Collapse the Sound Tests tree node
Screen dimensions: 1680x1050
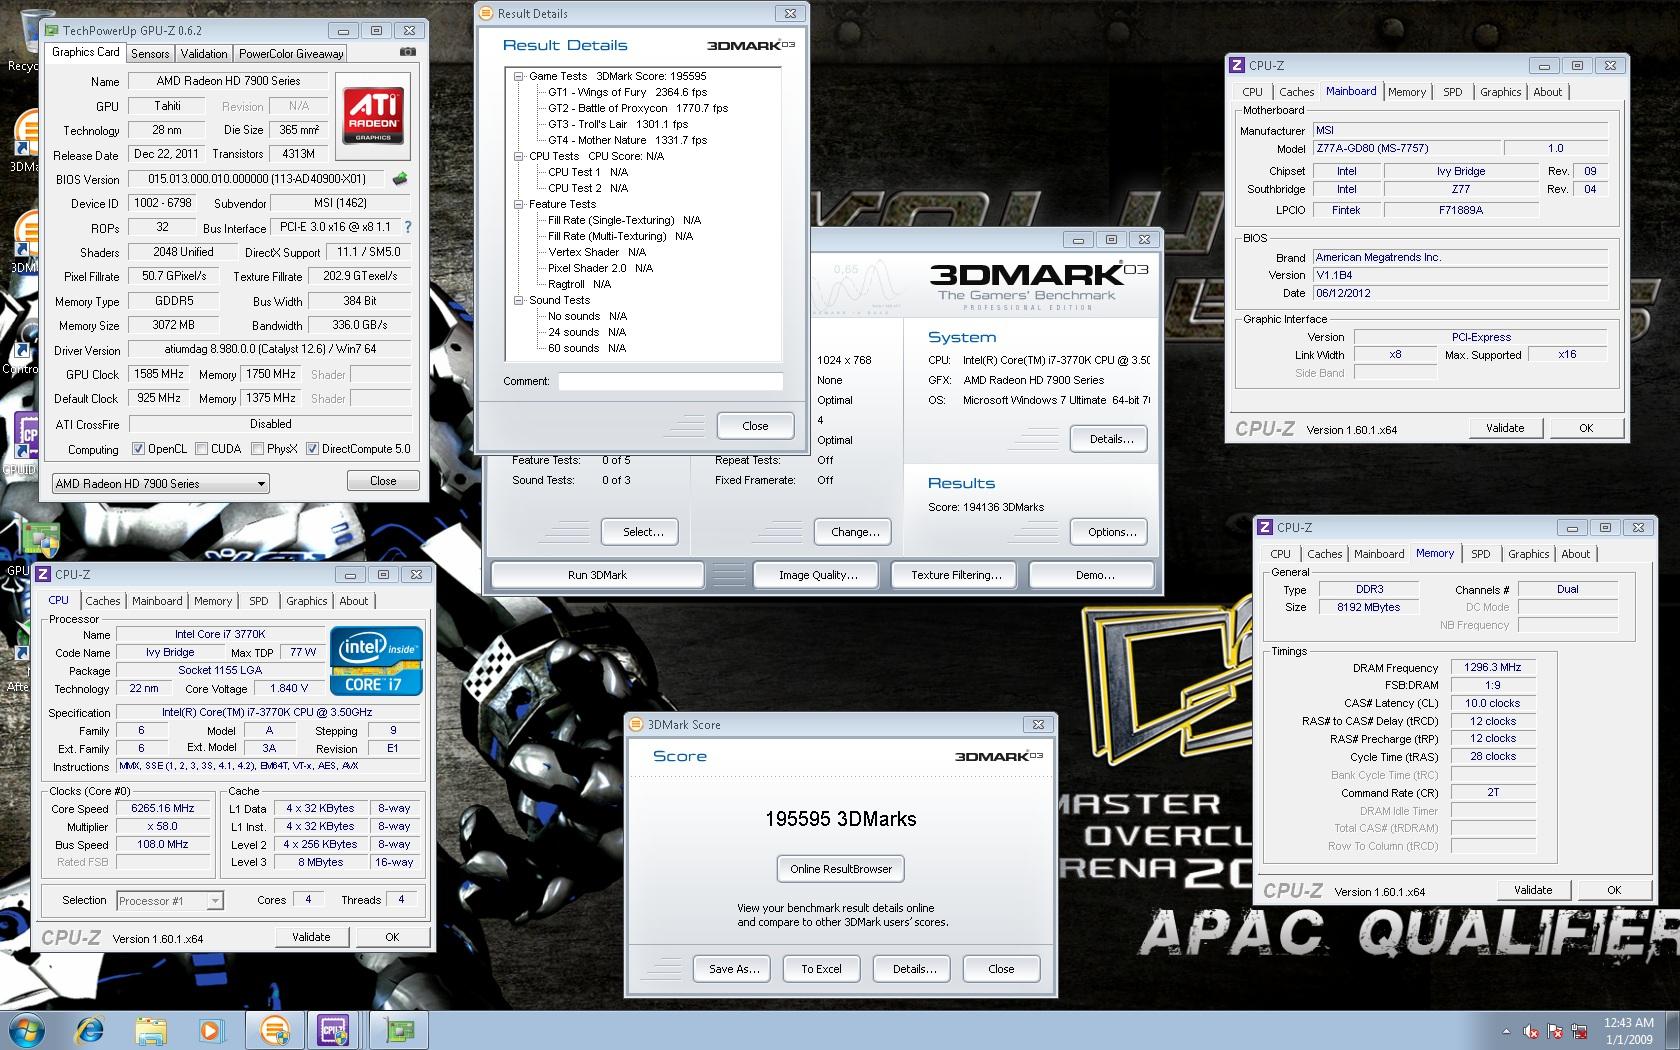(519, 300)
